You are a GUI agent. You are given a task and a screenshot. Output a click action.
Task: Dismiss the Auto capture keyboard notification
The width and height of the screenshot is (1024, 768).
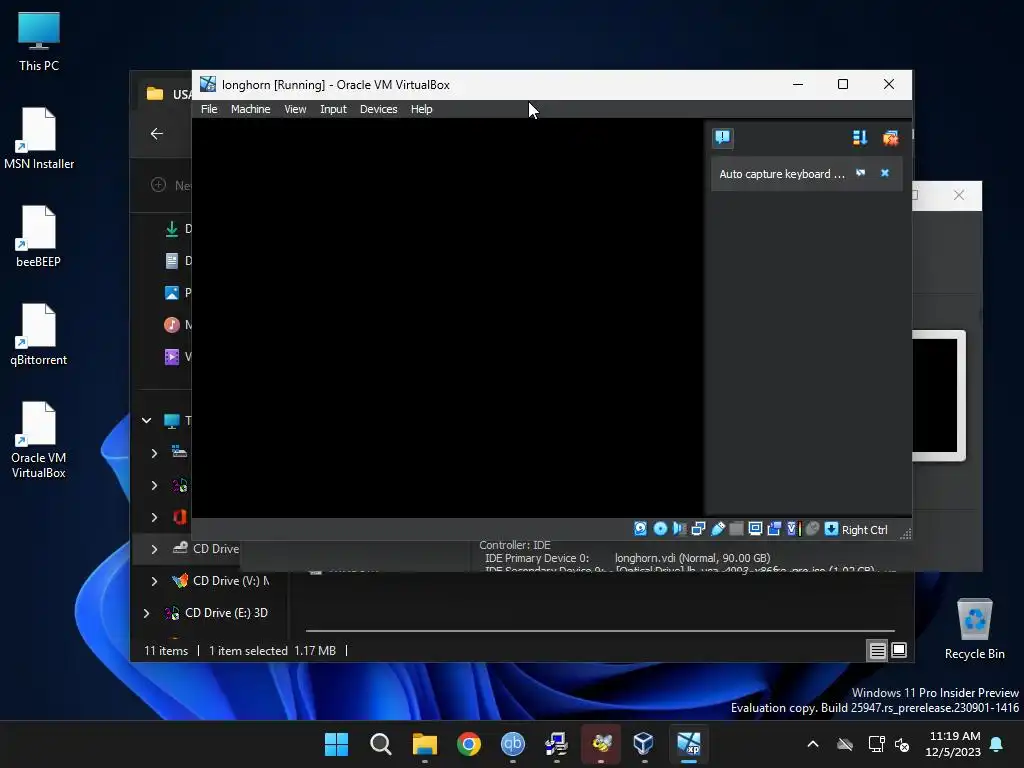885,173
